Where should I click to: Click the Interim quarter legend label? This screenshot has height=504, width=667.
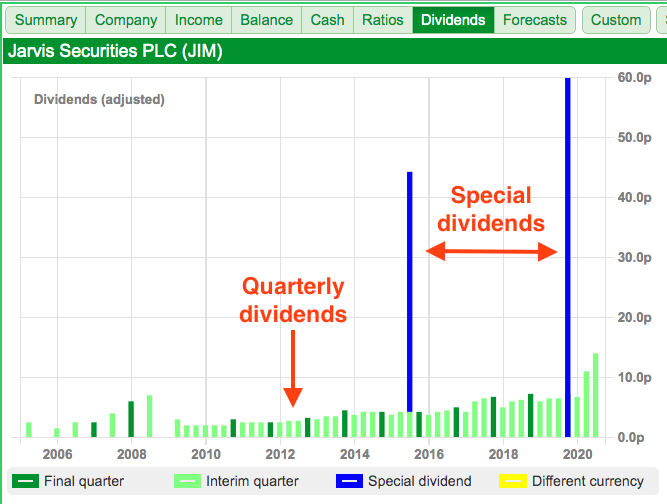tap(252, 481)
